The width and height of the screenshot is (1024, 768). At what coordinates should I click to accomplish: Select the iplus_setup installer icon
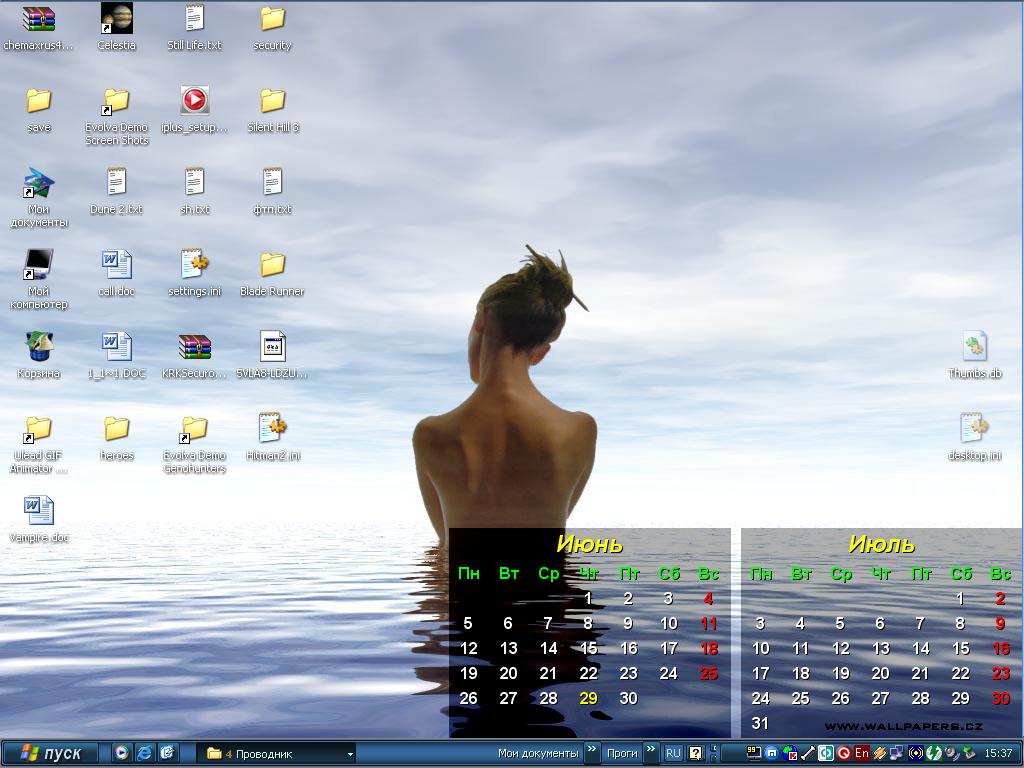195,101
